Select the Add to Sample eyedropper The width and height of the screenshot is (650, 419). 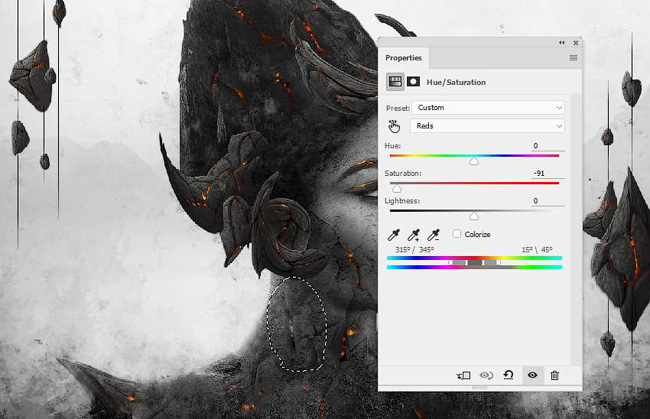click(x=414, y=235)
